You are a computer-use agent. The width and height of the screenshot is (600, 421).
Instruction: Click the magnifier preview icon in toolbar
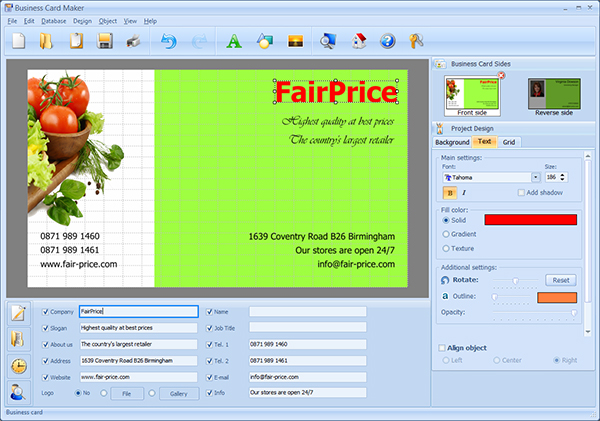point(326,42)
